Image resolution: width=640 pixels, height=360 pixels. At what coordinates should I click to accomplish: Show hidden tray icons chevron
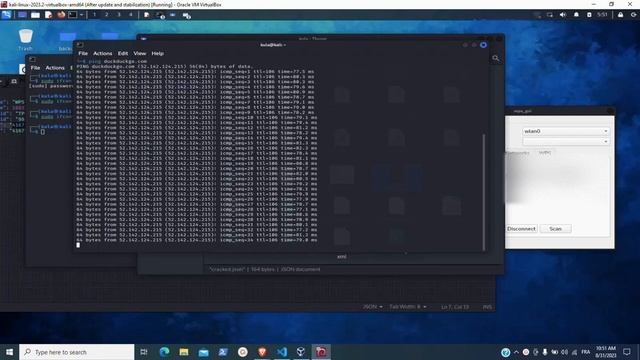pyautogui.click(x=516, y=352)
